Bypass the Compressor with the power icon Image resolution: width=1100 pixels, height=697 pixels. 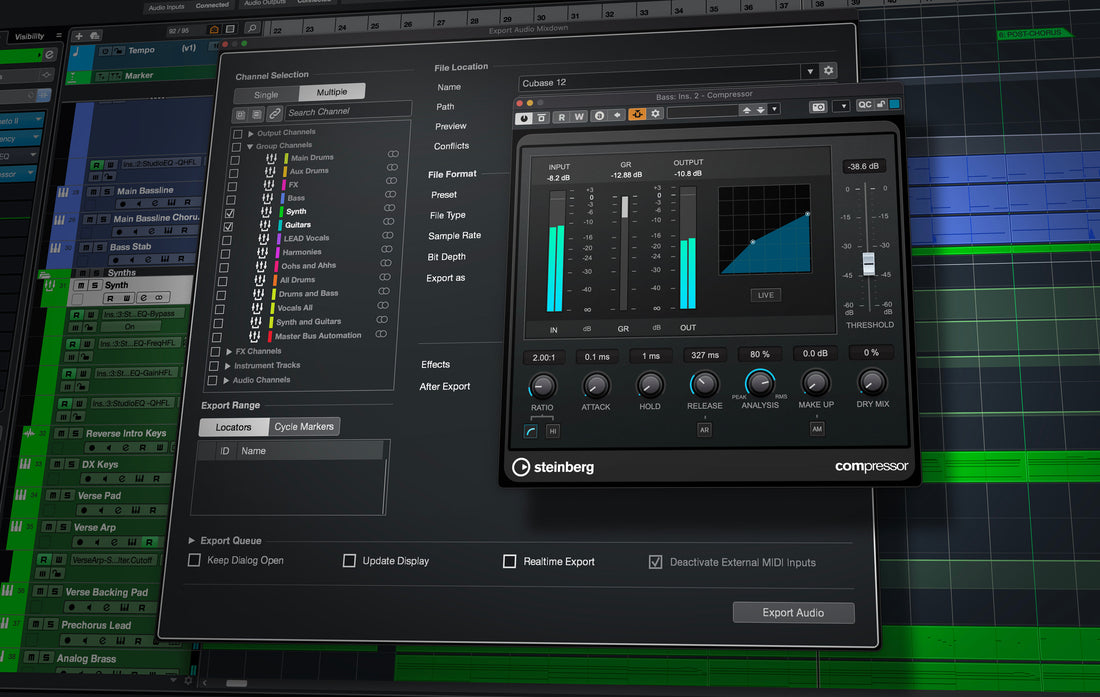point(521,116)
